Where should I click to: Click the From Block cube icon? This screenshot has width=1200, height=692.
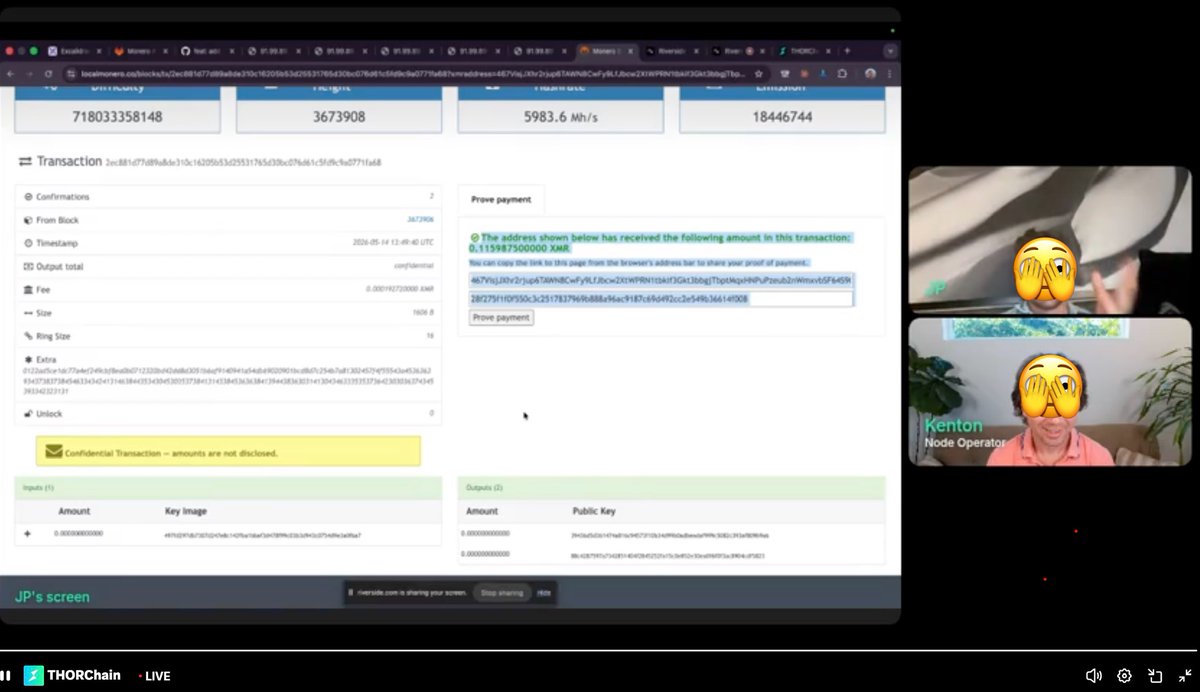27,220
